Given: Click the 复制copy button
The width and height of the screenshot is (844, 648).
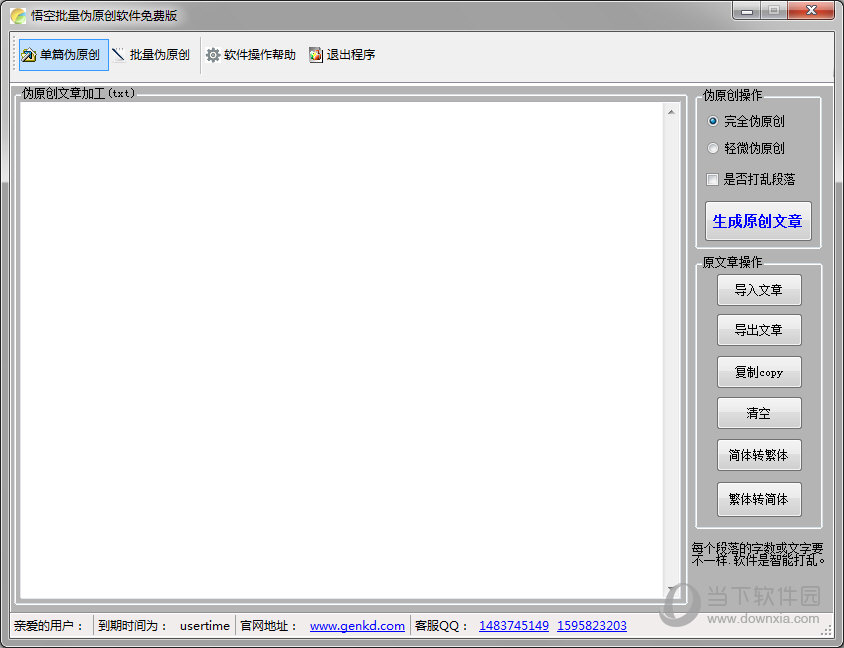Looking at the screenshot, I should [x=759, y=372].
